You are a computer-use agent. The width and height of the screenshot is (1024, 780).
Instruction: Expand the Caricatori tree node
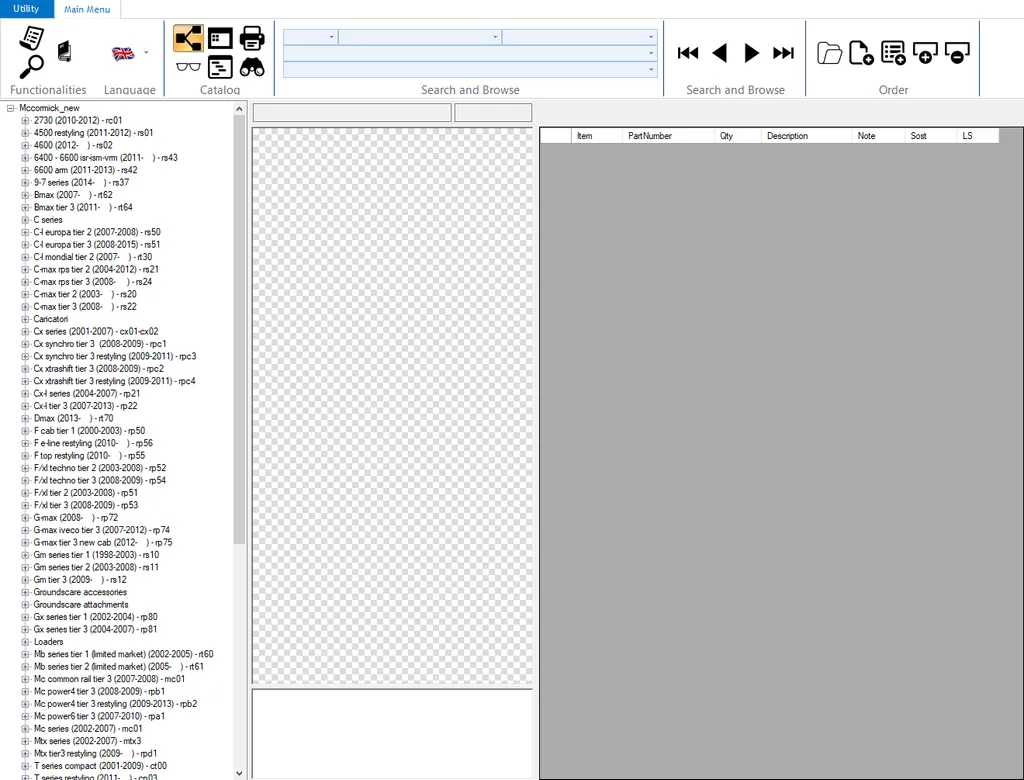[x=25, y=319]
